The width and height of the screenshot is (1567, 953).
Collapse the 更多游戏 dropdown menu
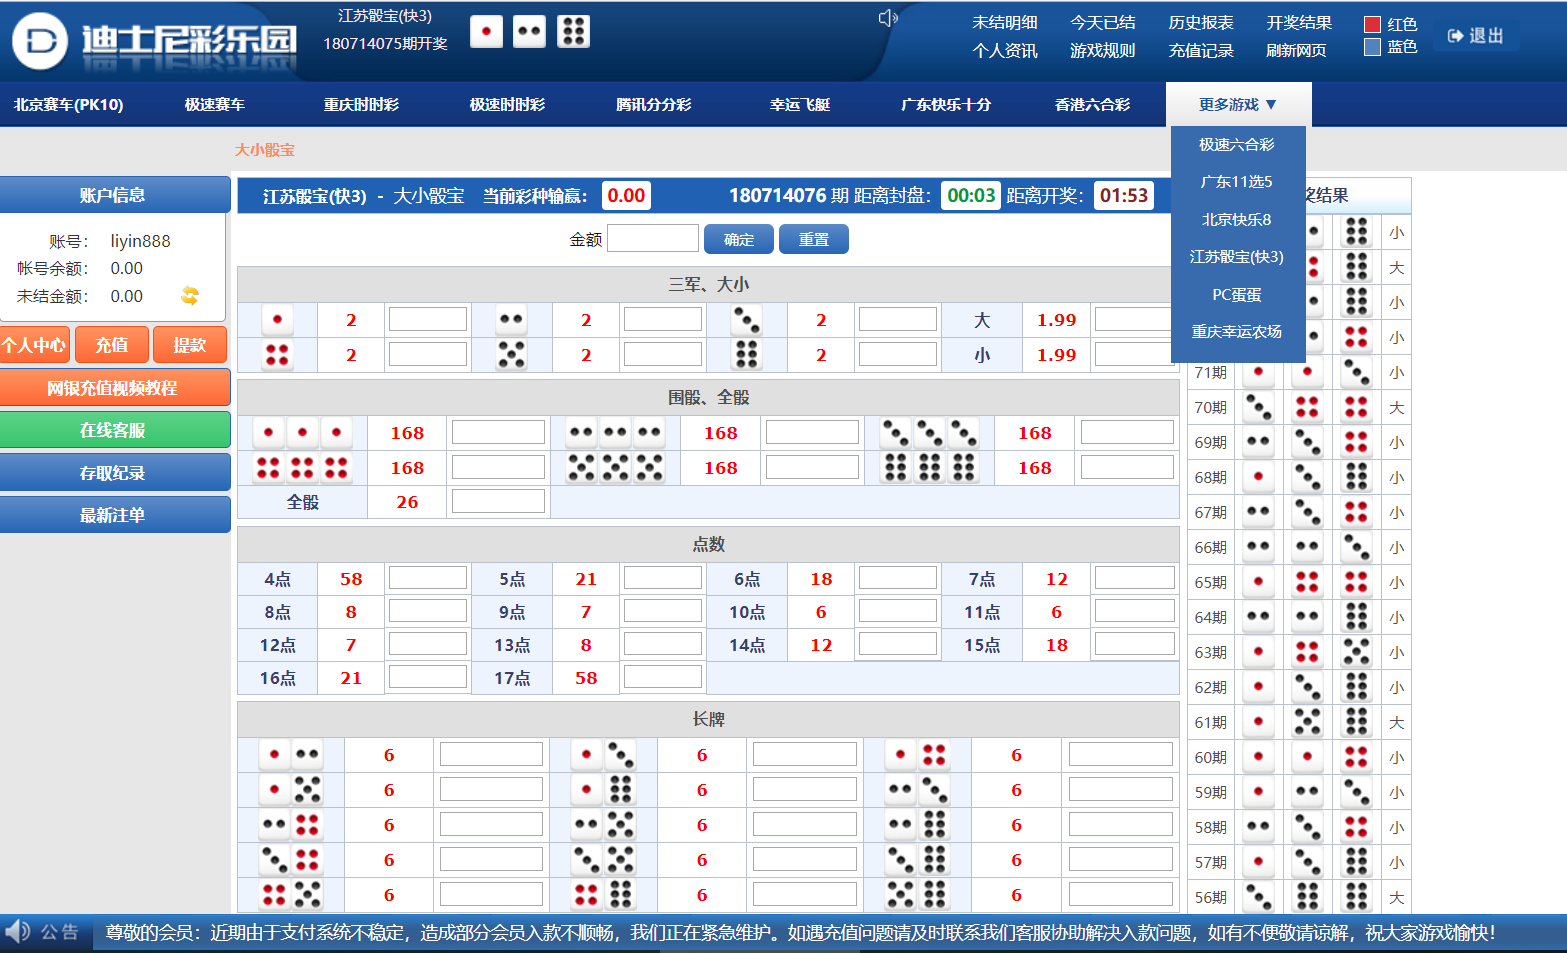point(1238,104)
